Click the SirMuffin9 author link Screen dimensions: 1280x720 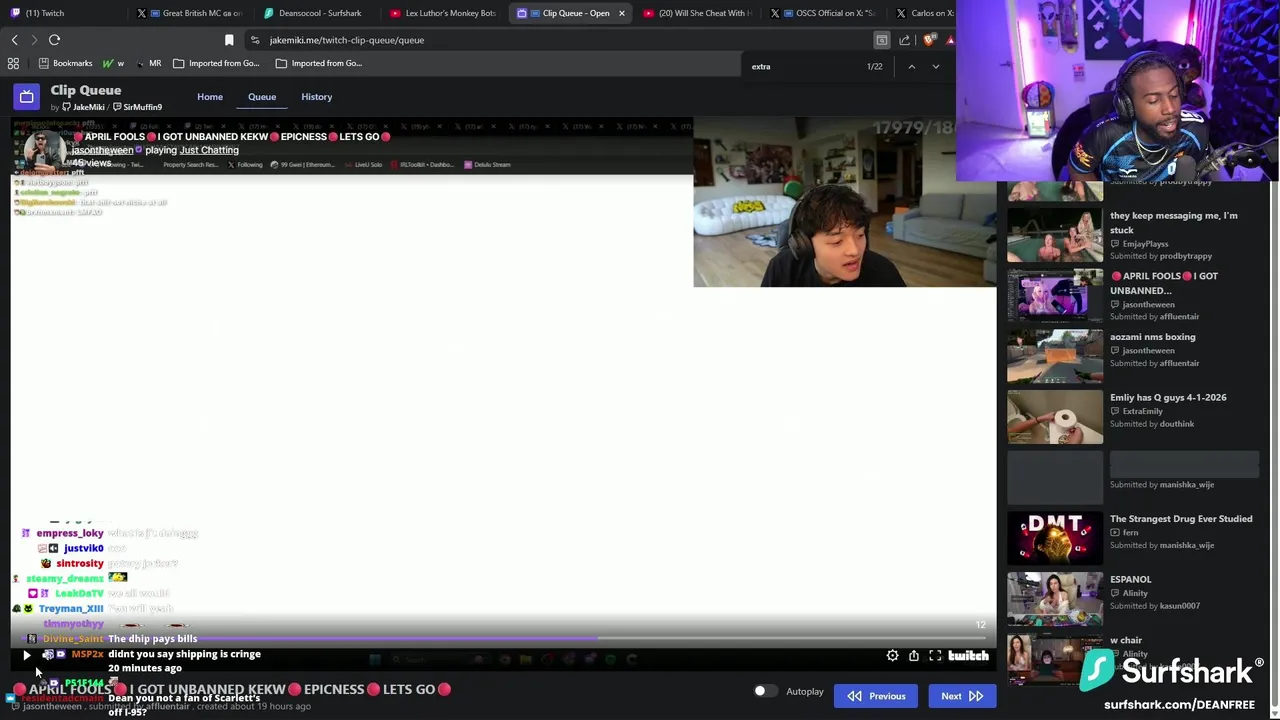pyautogui.click(x=138, y=107)
